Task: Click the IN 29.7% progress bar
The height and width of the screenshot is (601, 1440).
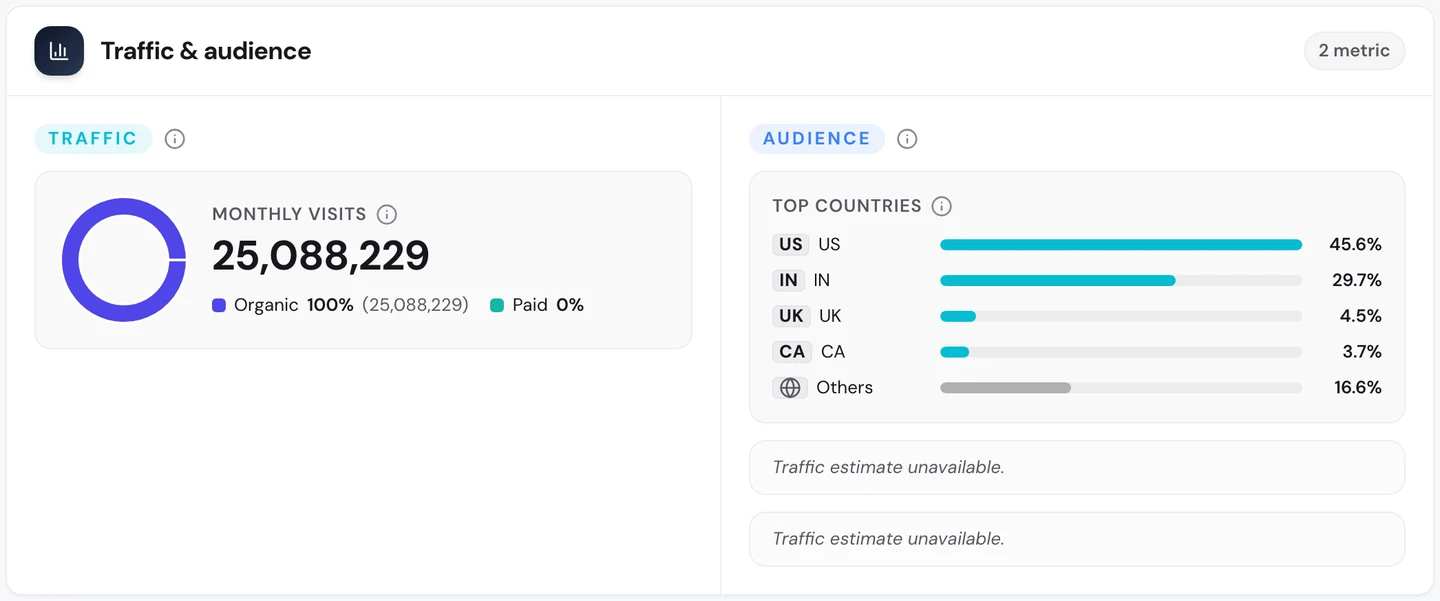Action: pyautogui.click(x=1121, y=281)
